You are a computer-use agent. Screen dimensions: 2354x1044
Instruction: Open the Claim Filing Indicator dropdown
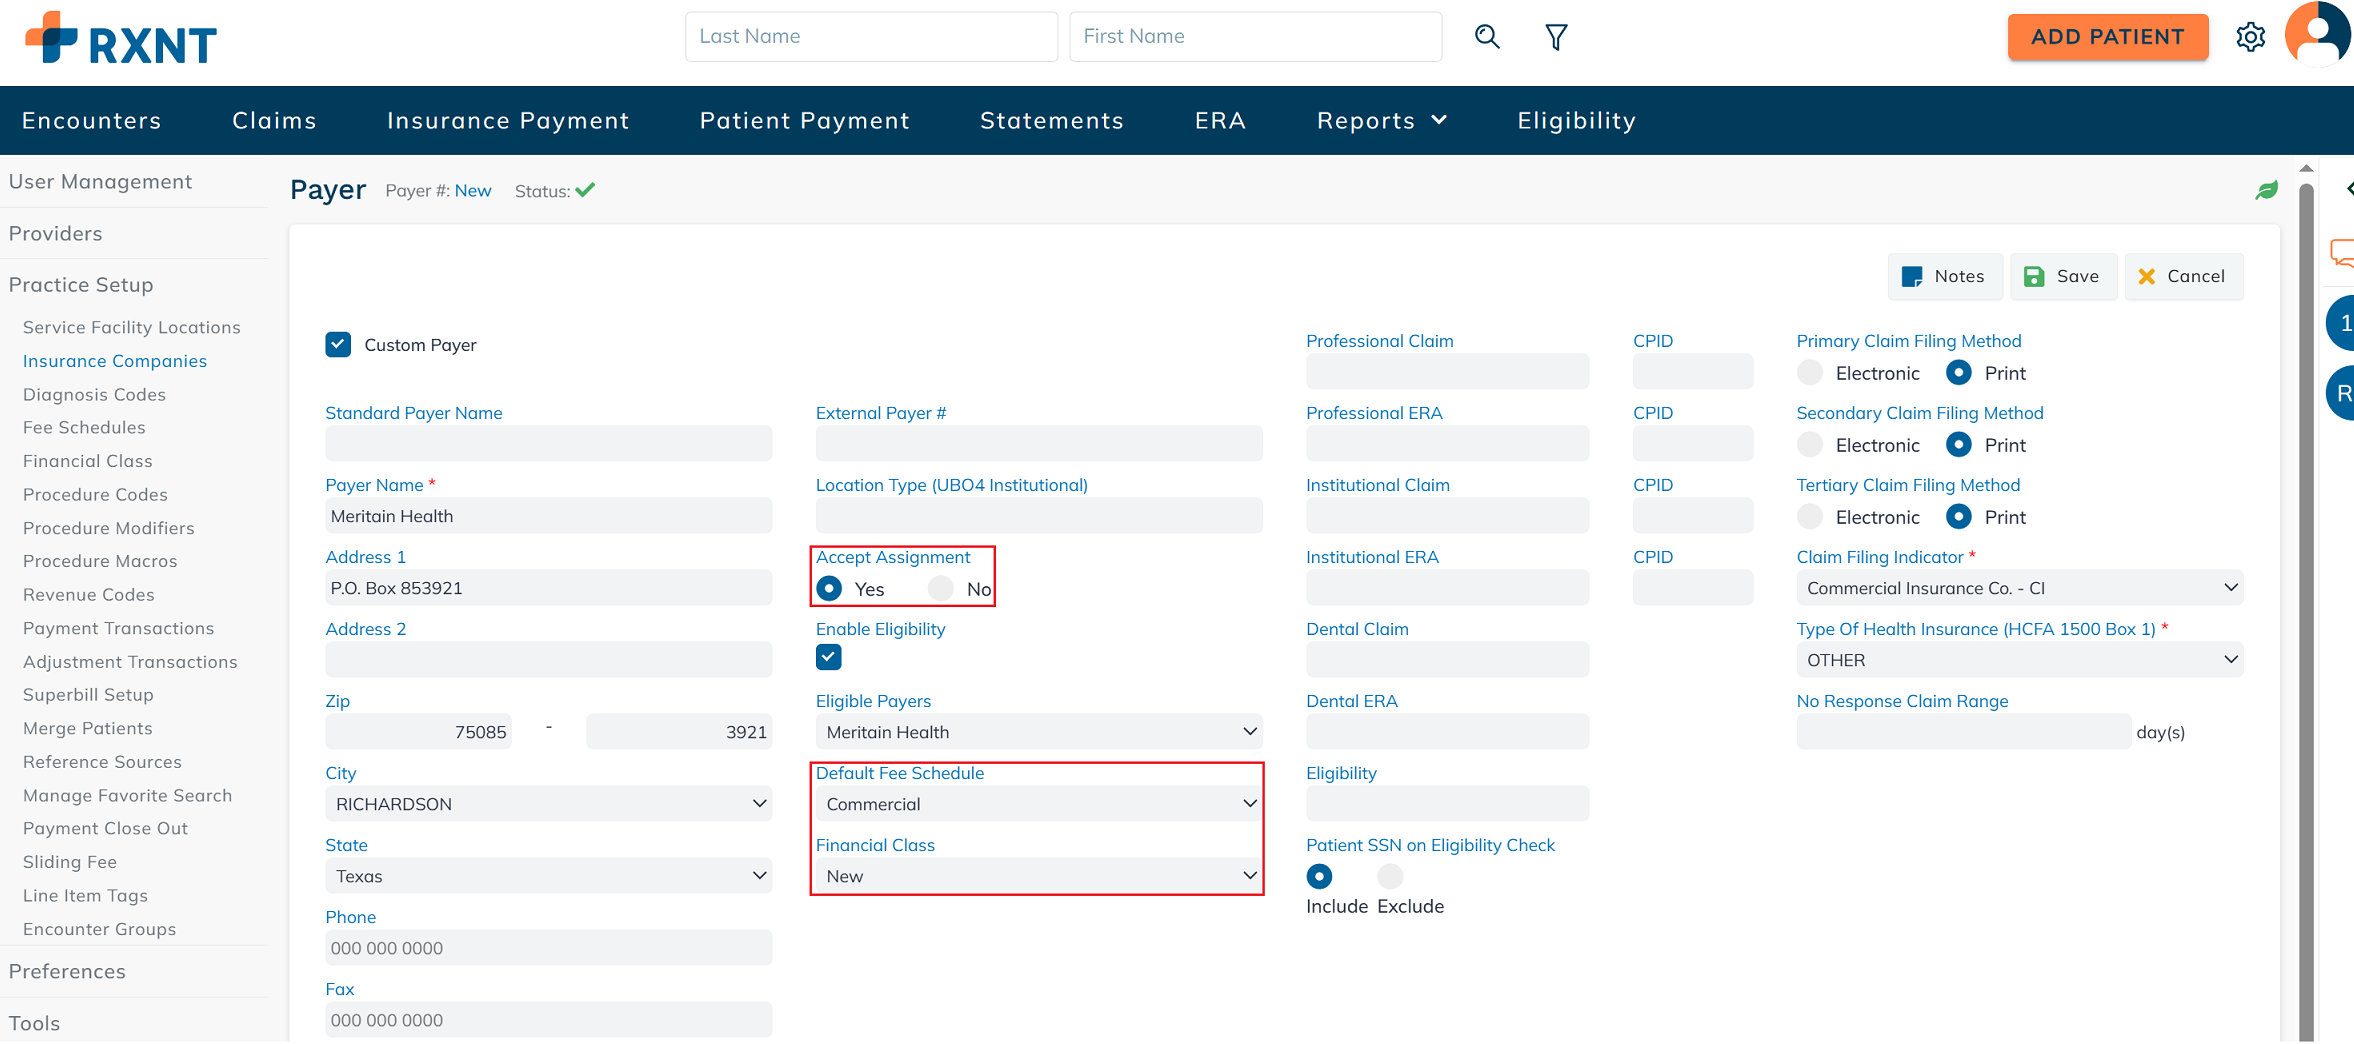(x=2019, y=588)
